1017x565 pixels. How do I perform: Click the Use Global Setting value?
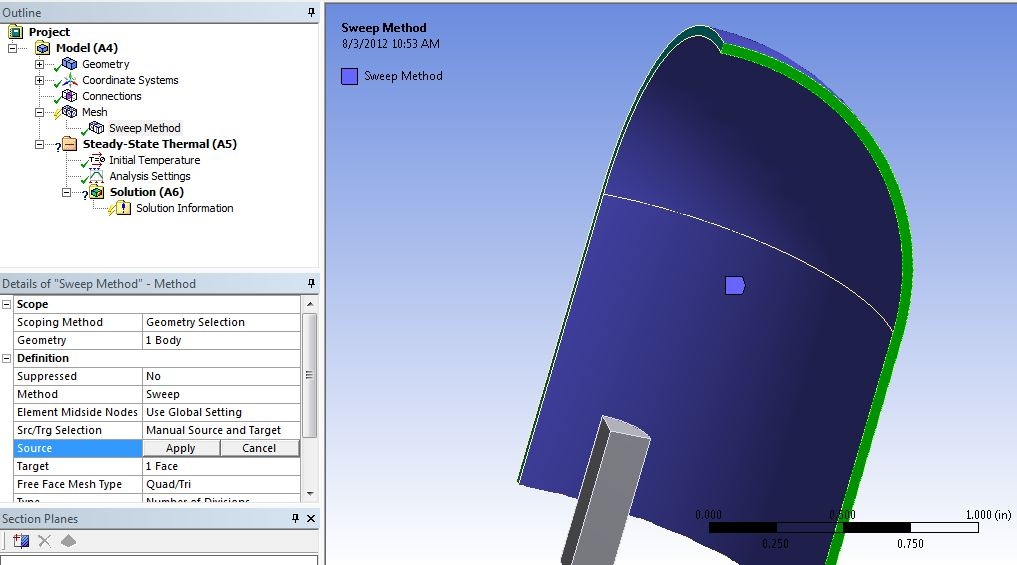[x=221, y=413]
